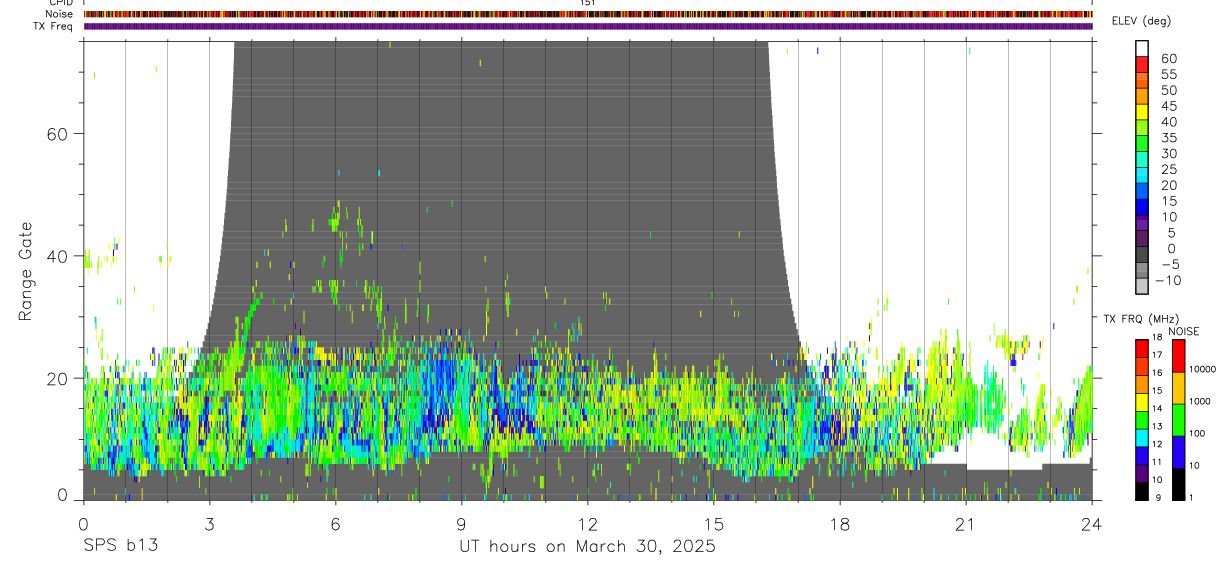Click the black 9–10 MHz swatch in TX FRQ bar
Image resolution: width=1228 pixels, height=567 pixels.
(x=1142, y=491)
